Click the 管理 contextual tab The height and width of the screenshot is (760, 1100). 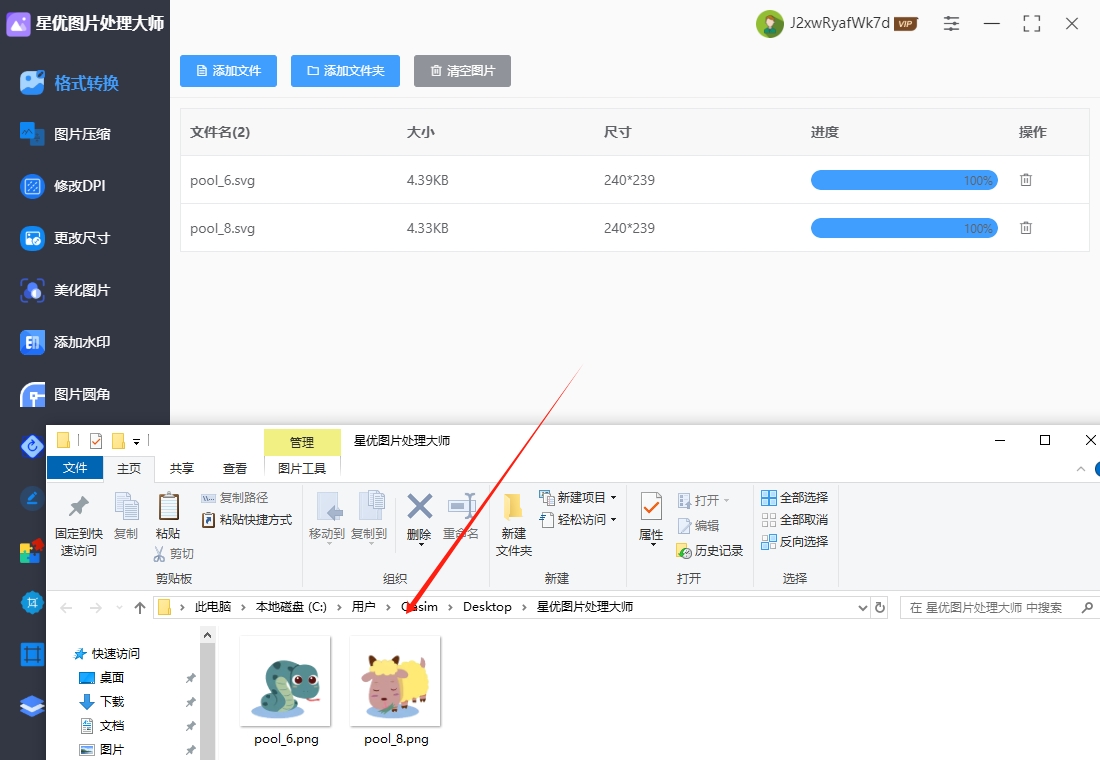[x=302, y=442]
